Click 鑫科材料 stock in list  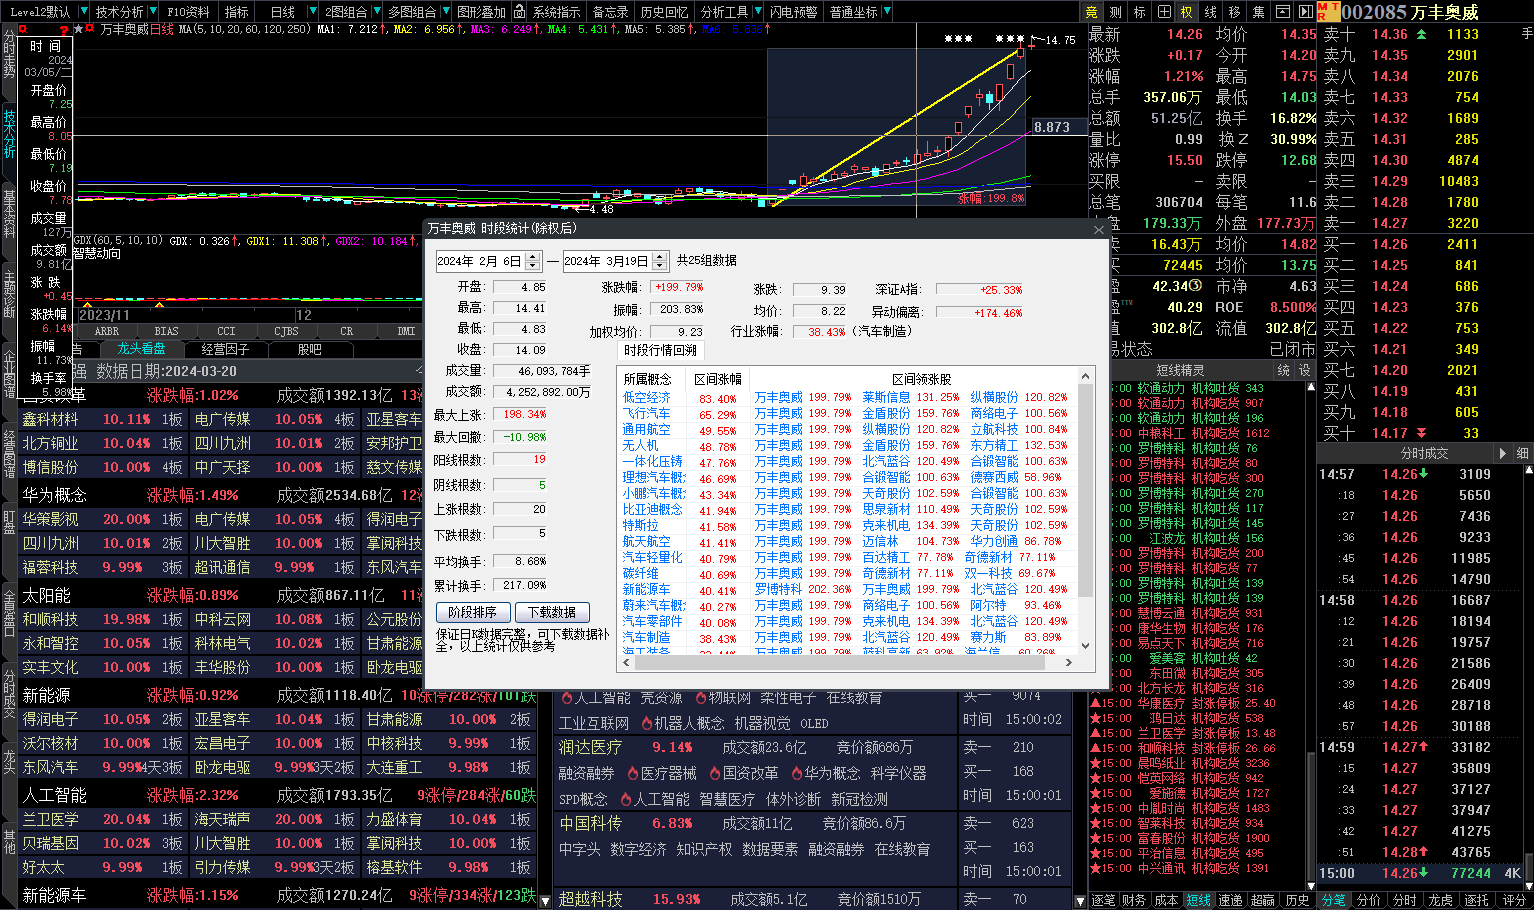pos(50,419)
